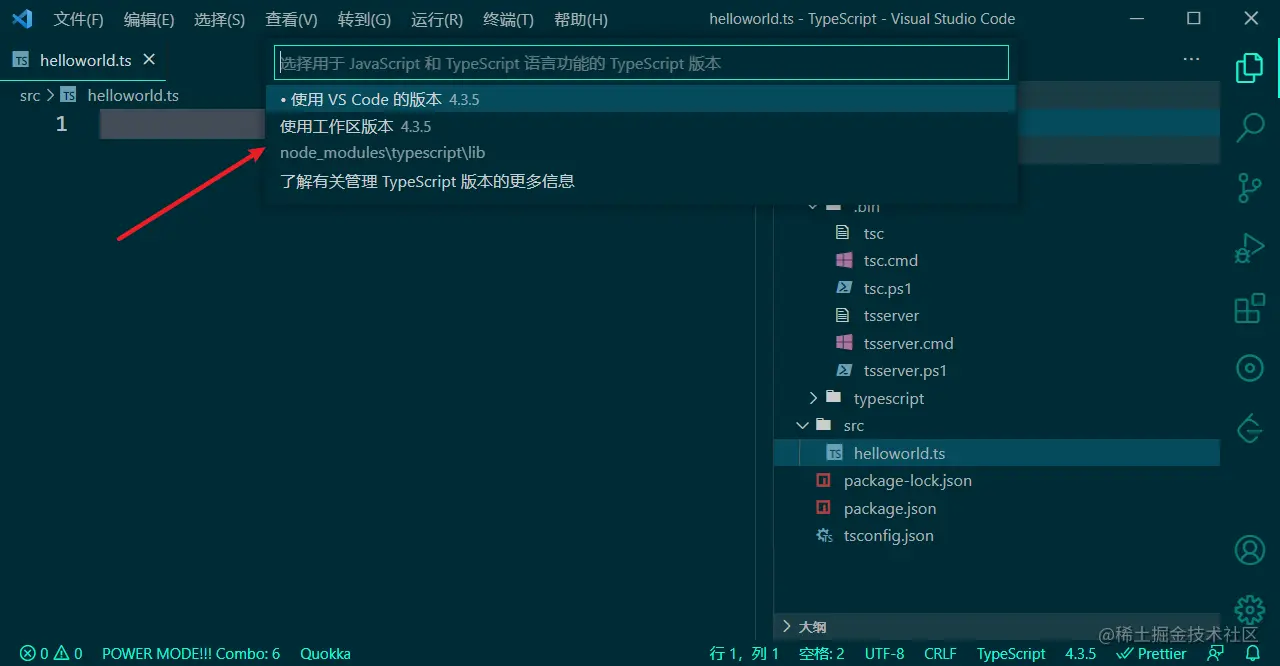Open the Explorer view in activity bar

[x=1249, y=68]
